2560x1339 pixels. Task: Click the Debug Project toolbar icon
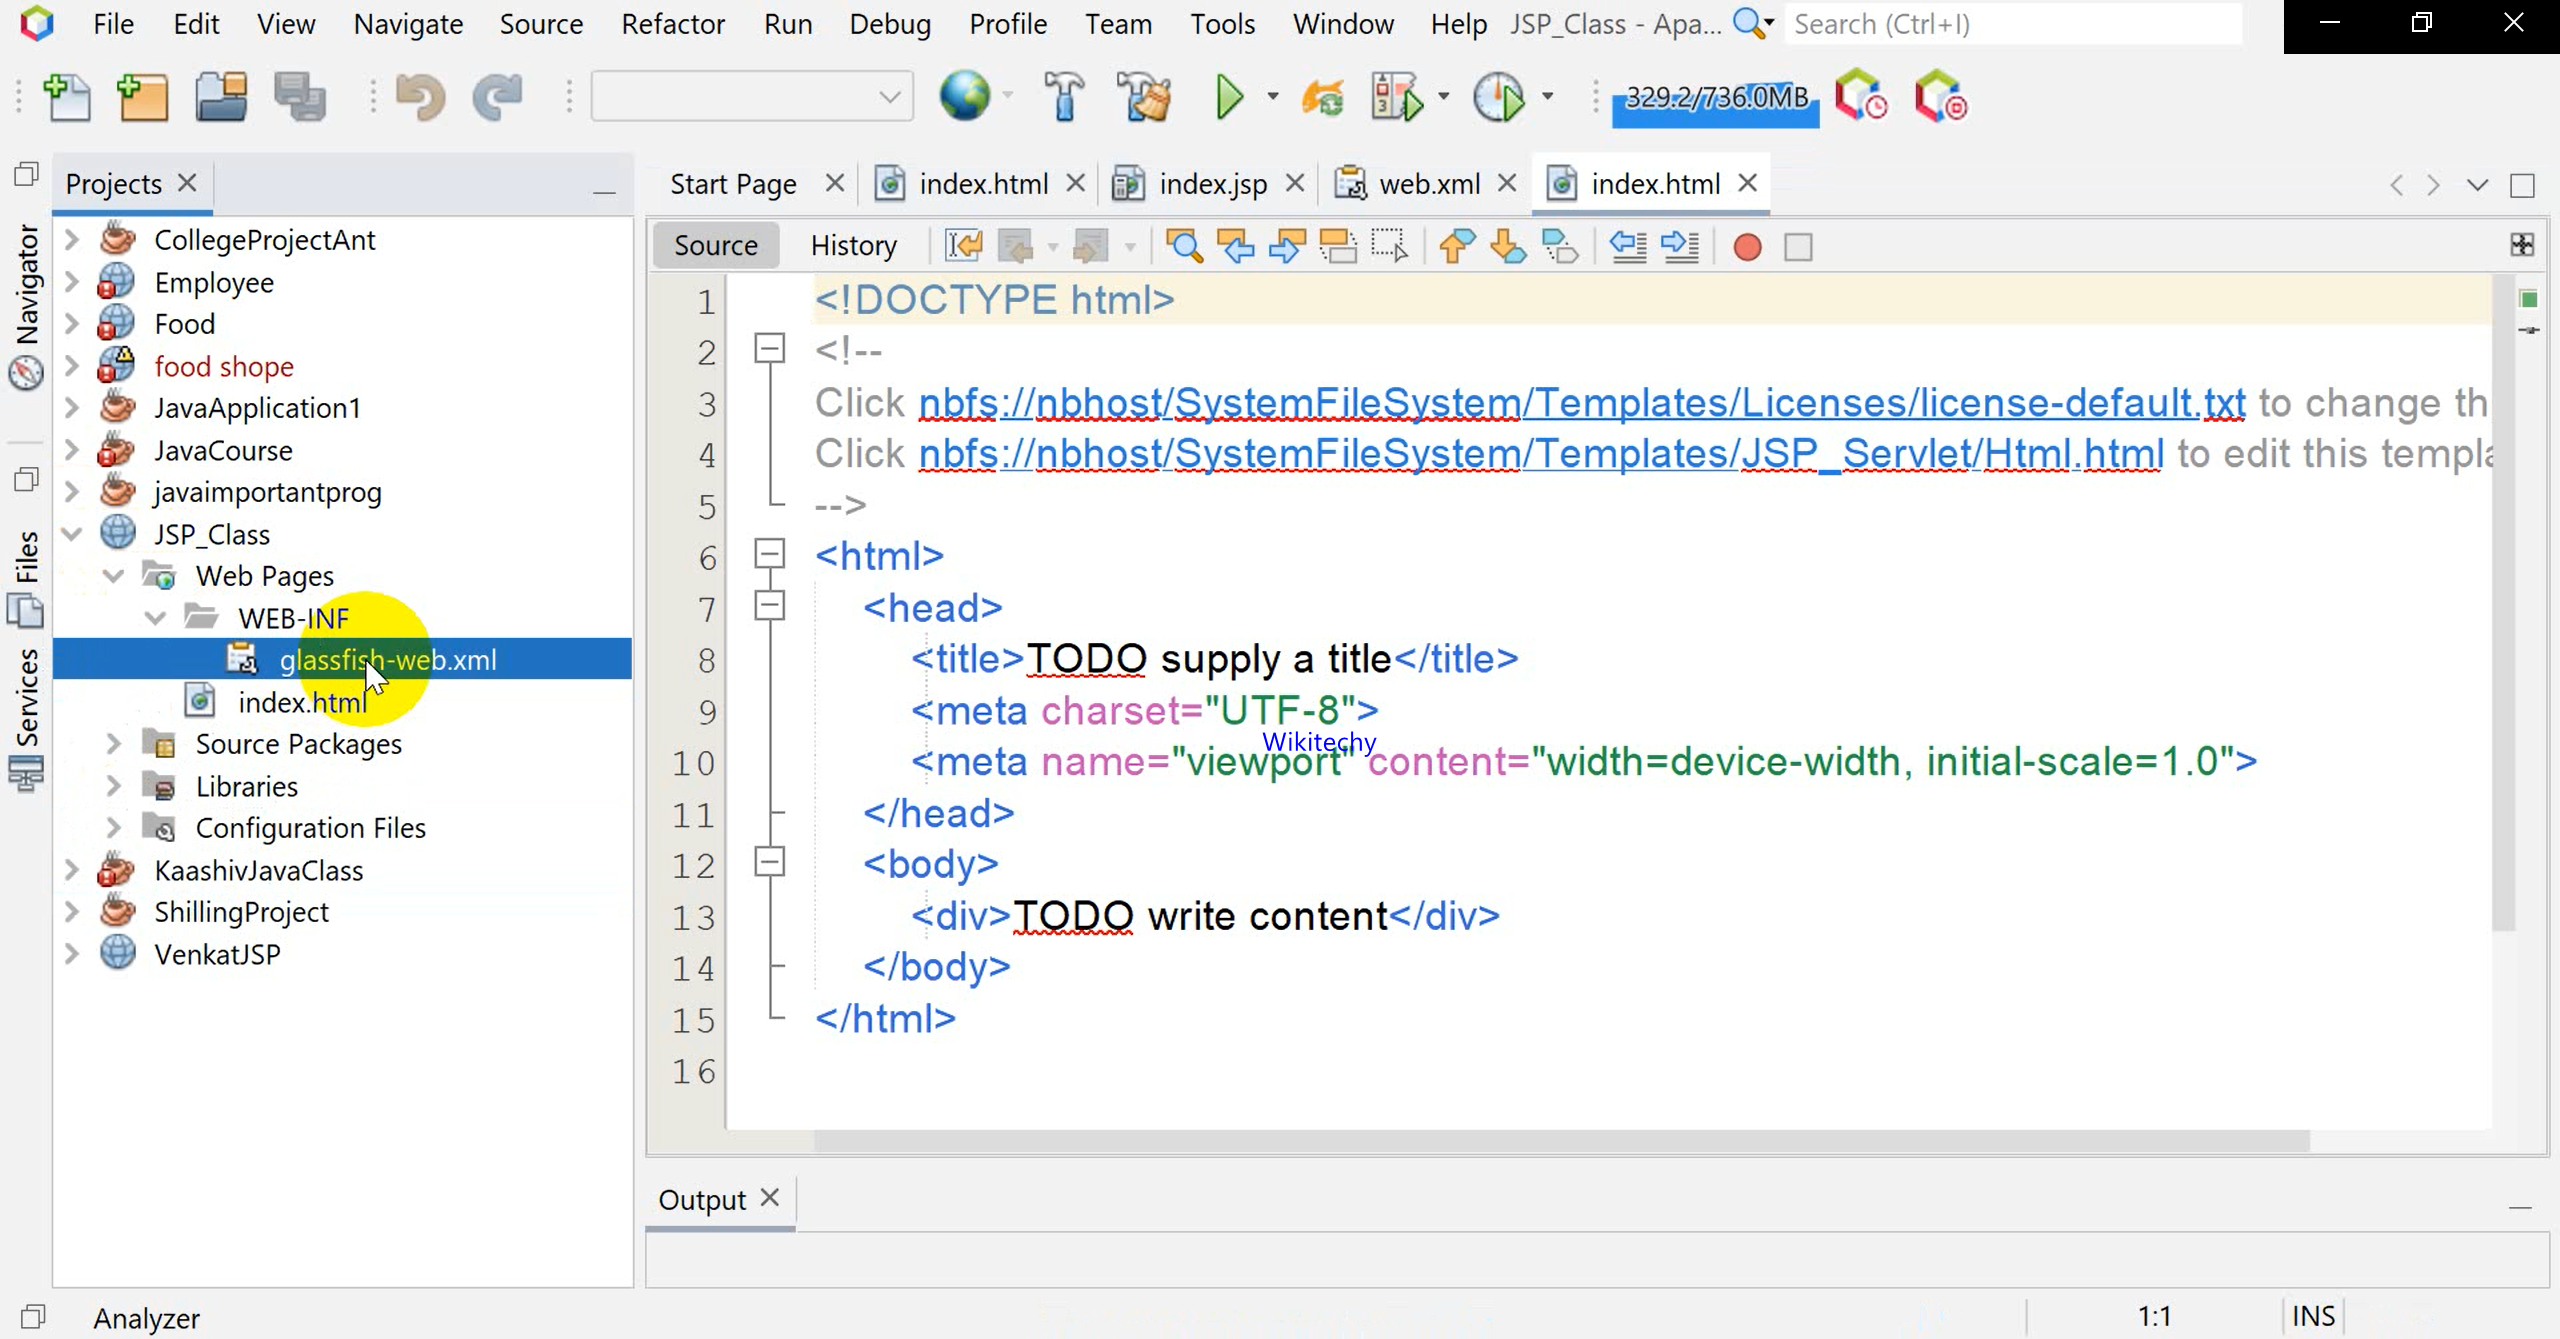1397,98
